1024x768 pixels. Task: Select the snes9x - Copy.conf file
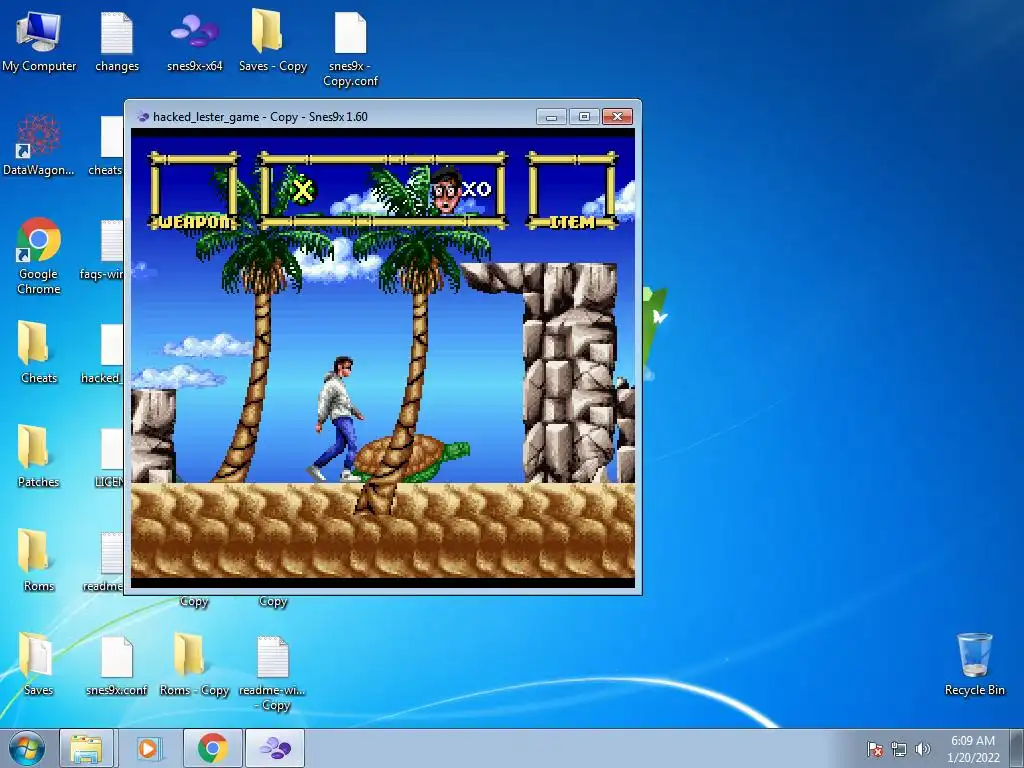[x=351, y=50]
